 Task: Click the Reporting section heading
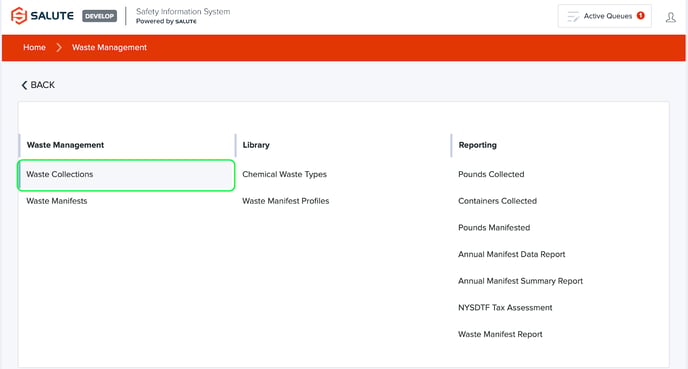(x=477, y=145)
